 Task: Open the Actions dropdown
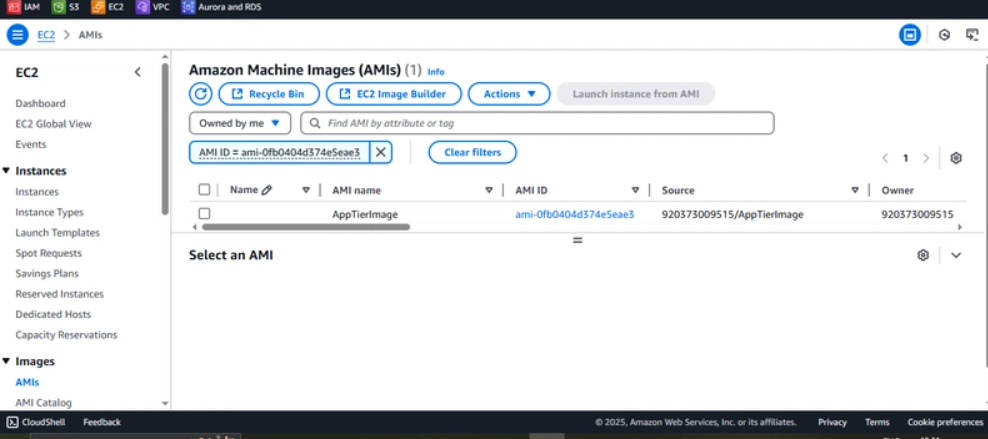tap(509, 94)
